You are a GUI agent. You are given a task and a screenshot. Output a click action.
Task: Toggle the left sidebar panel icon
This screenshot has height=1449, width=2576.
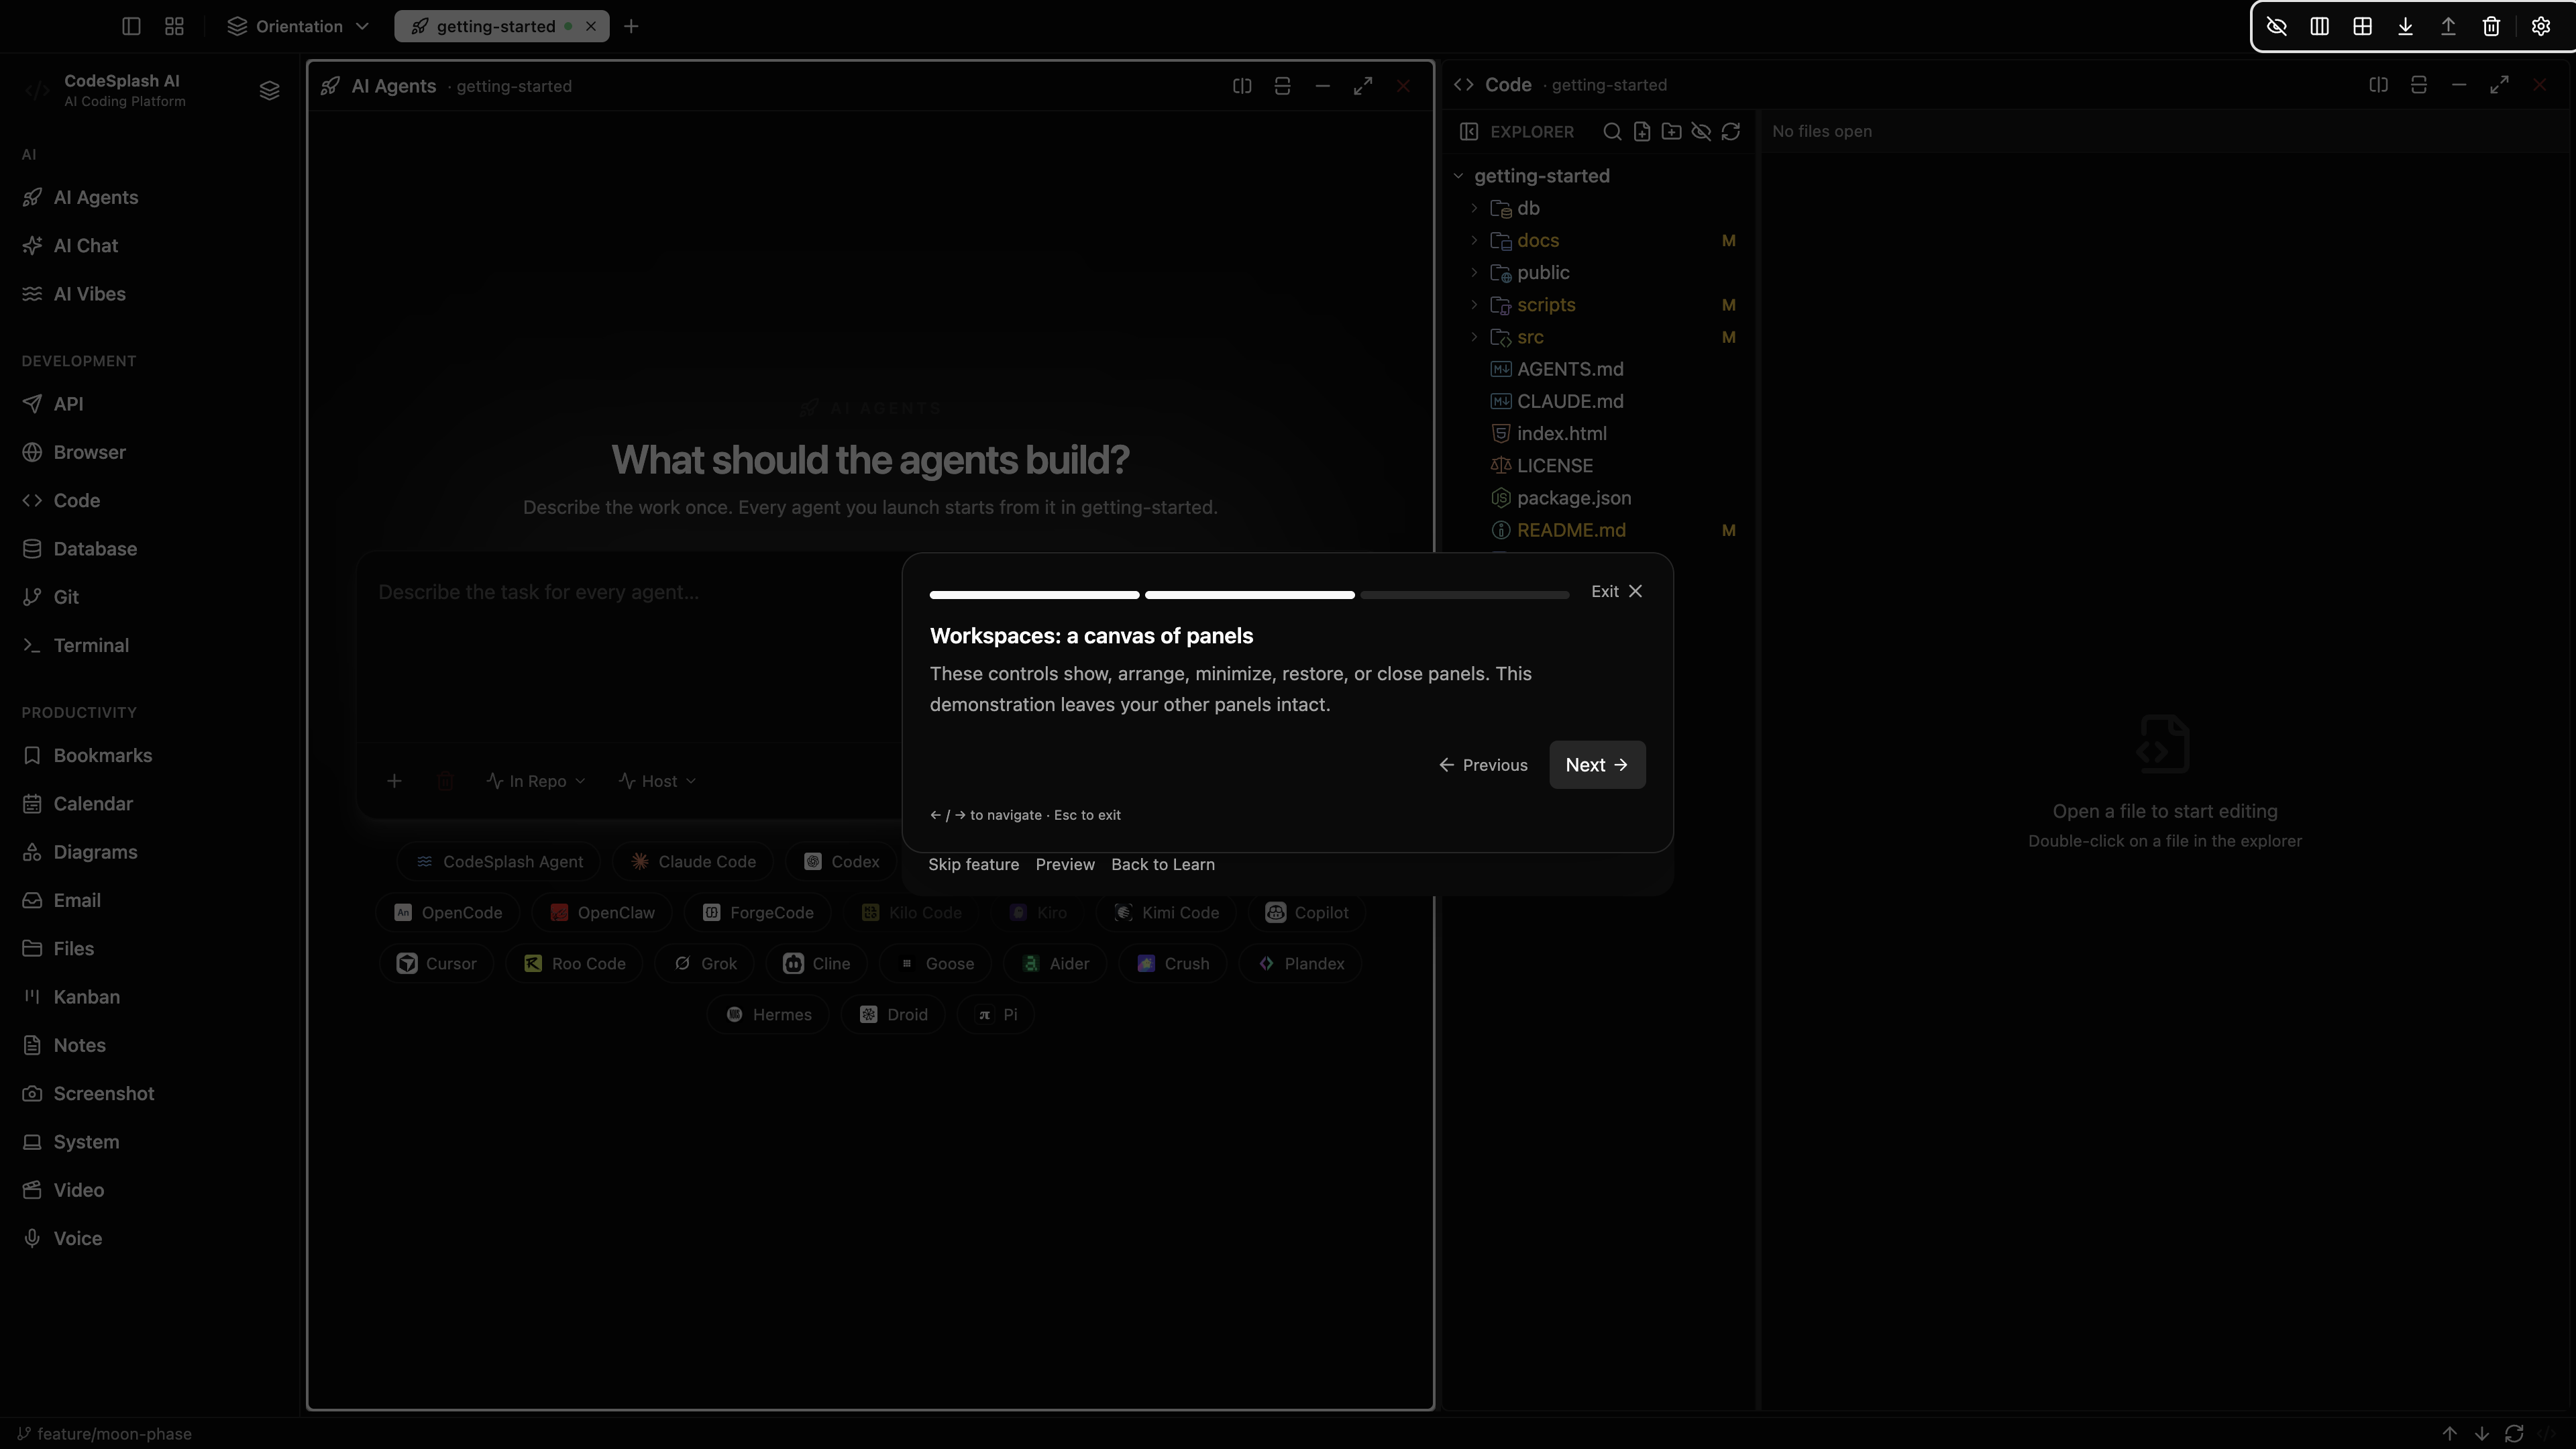tap(131, 27)
